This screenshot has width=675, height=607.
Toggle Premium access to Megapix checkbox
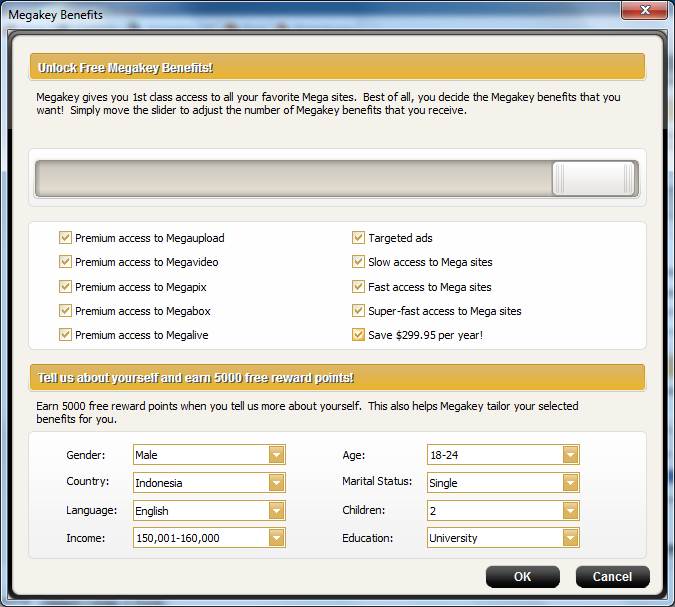click(x=65, y=286)
